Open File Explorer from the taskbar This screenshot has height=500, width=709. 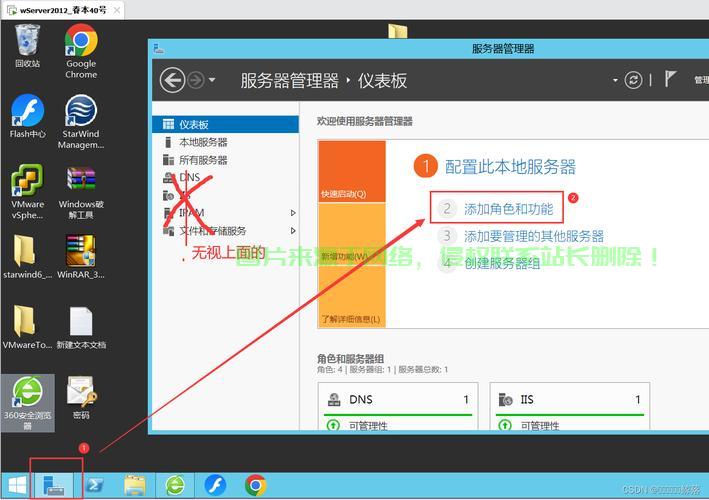click(x=135, y=485)
